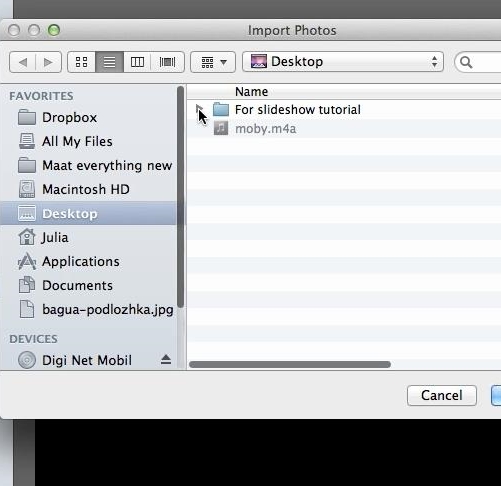Go forward using the right arrow
Image resolution: width=501 pixels, height=486 pixels.
(x=48, y=62)
